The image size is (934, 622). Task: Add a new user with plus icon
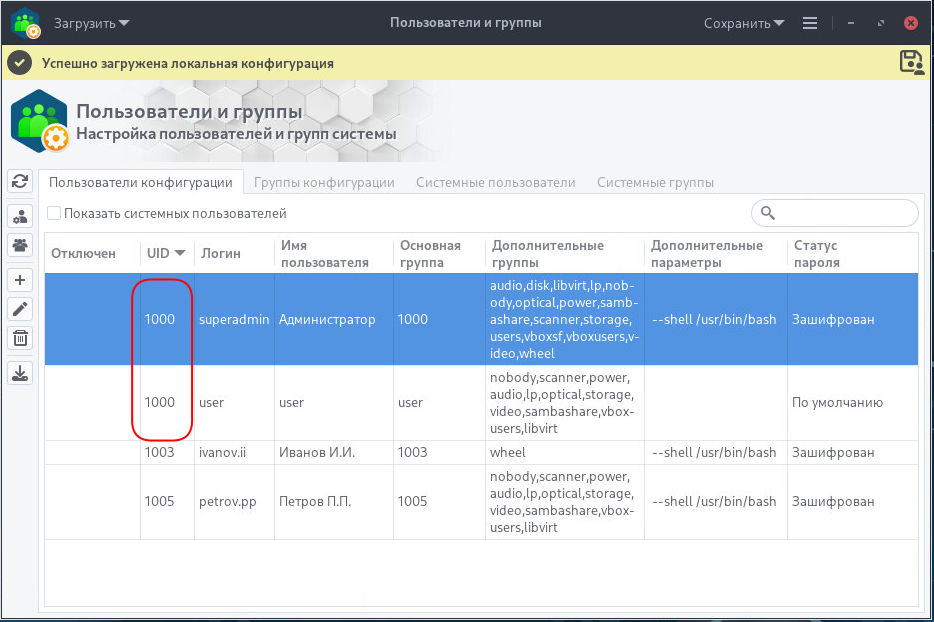pyautogui.click(x=20, y=280)
